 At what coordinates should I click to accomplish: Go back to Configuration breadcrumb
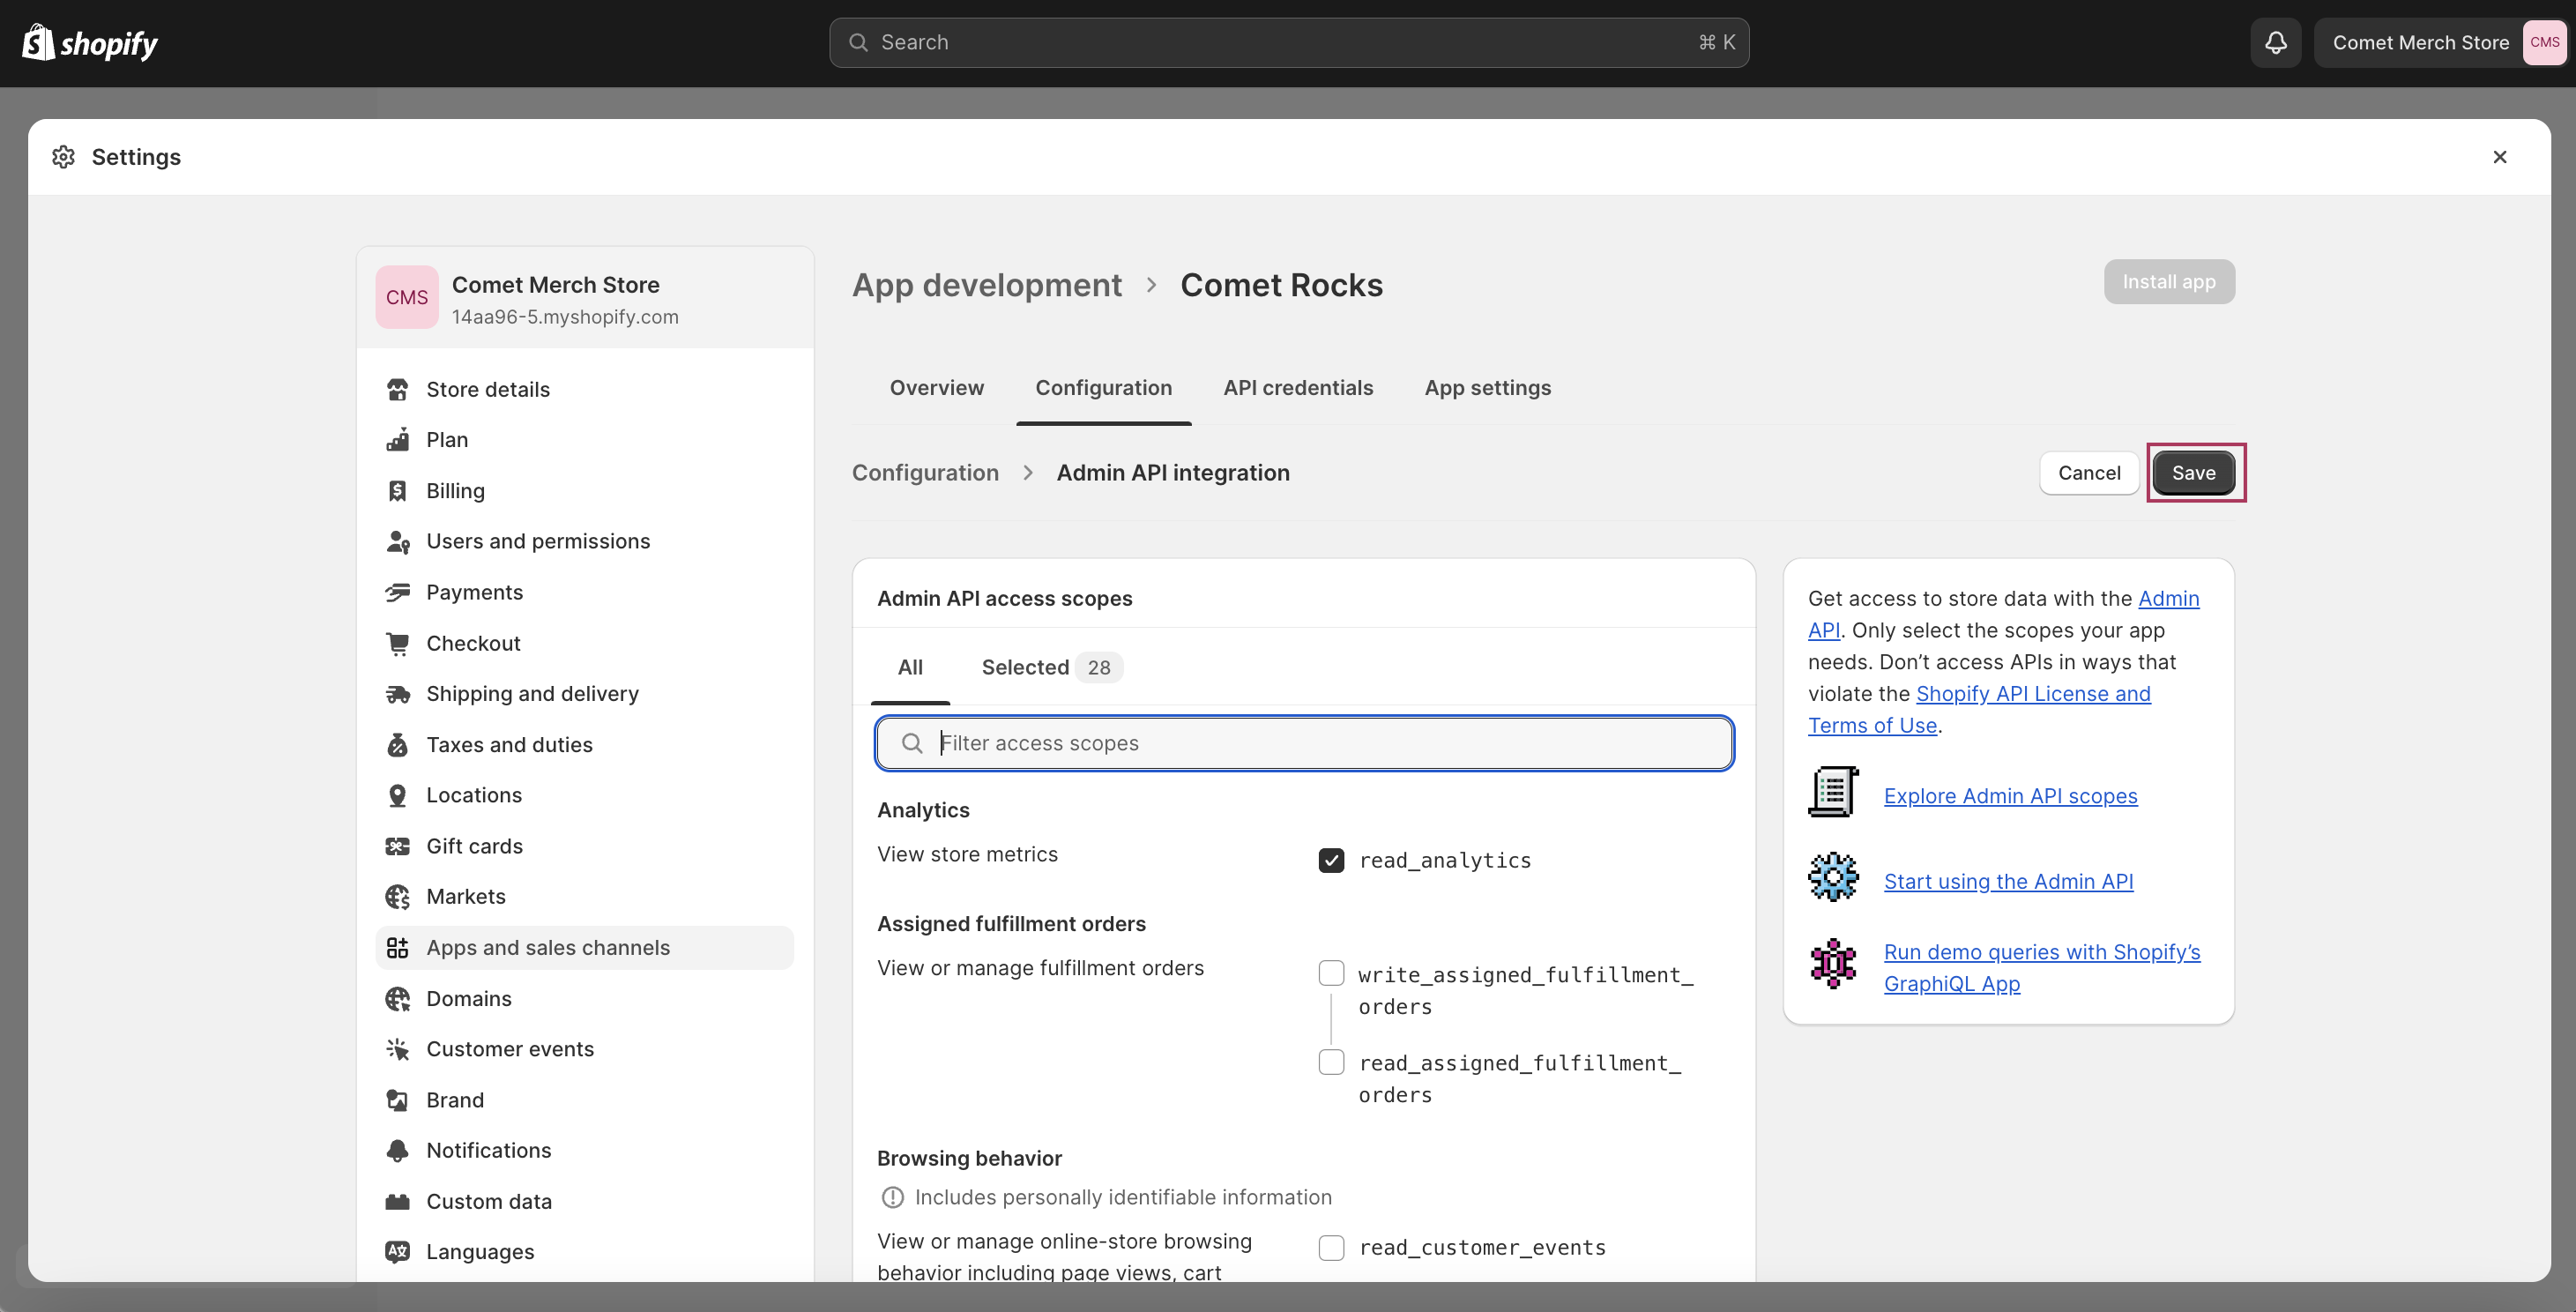pyautogui.click(x=925, y=473)
